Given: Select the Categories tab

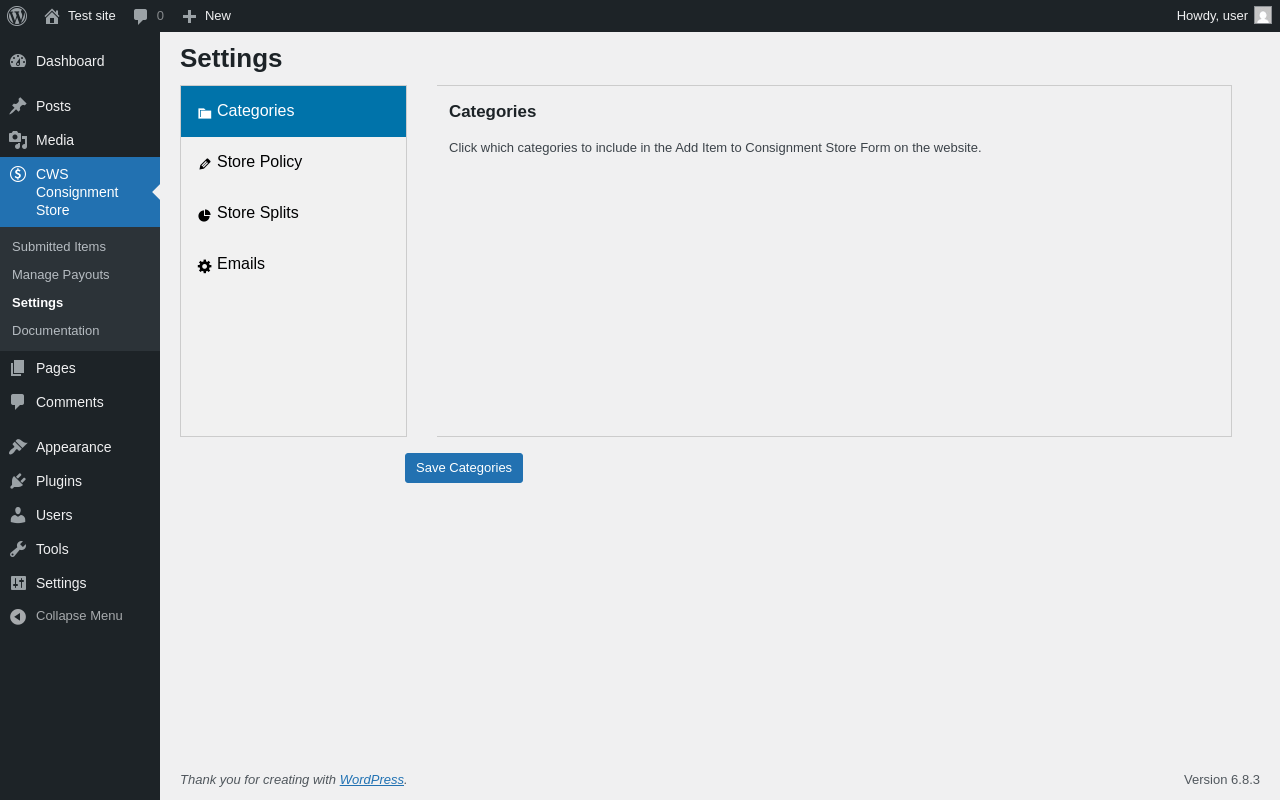Looking at the screenshot, I should pyautogui.click(x=293, y=111).
